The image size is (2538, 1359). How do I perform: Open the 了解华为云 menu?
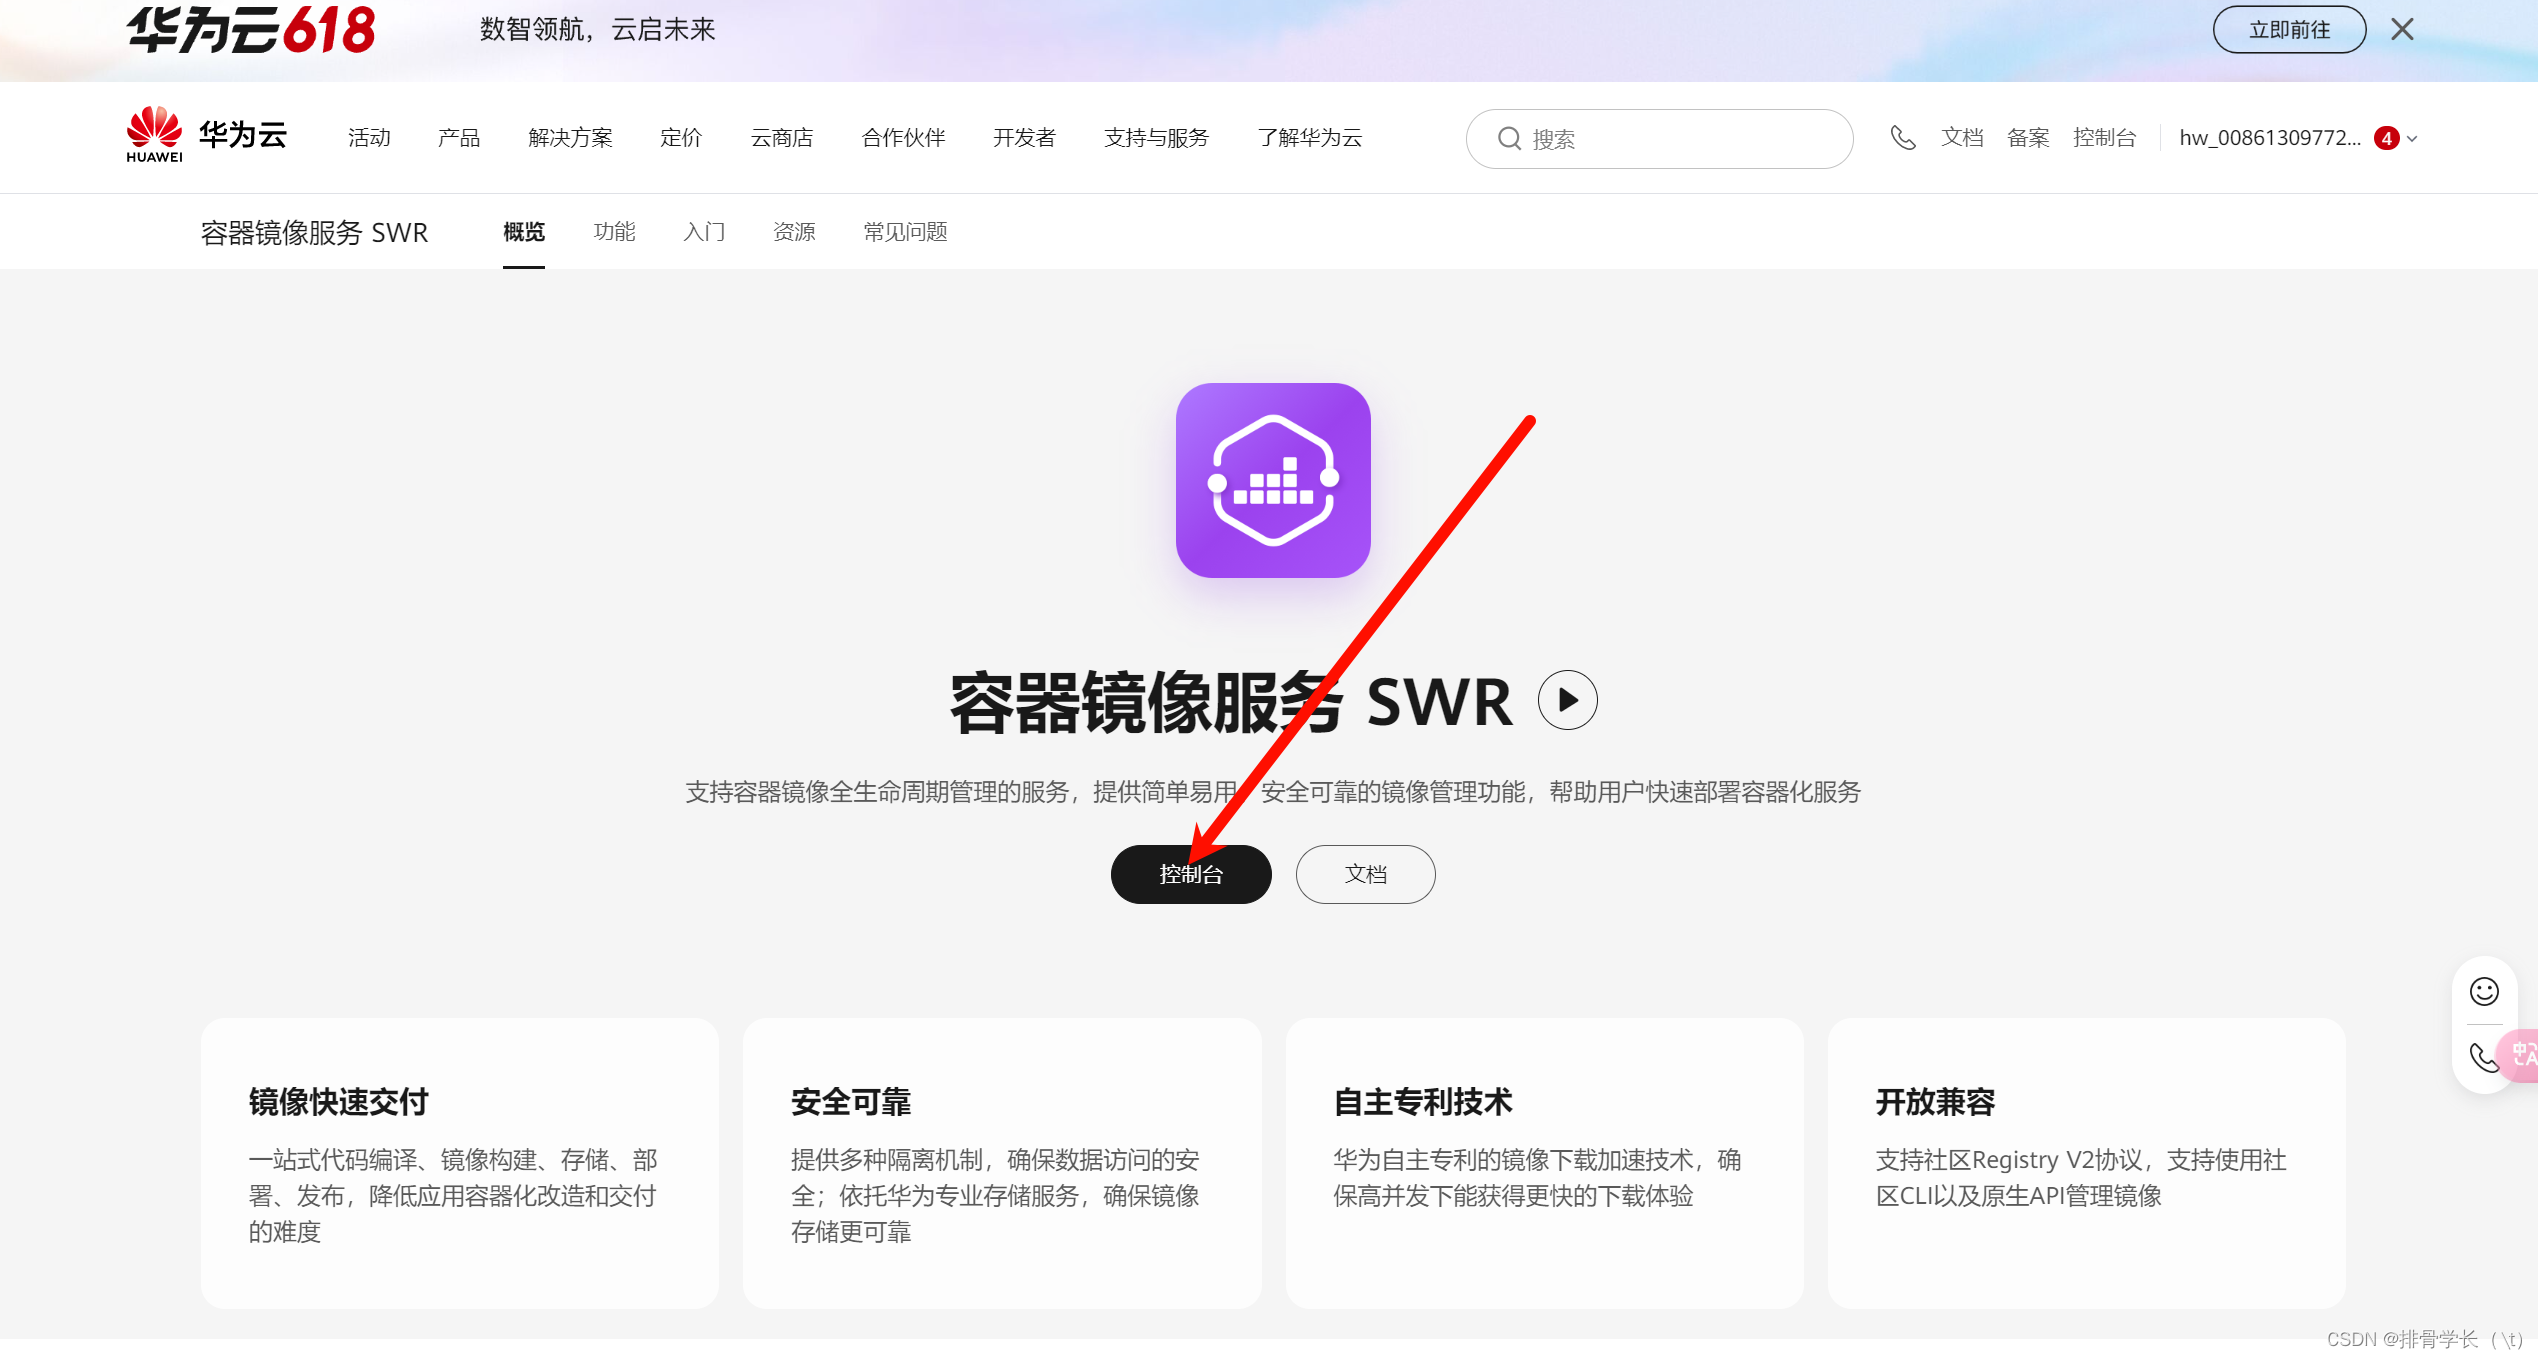click(x=1310, y=138)
